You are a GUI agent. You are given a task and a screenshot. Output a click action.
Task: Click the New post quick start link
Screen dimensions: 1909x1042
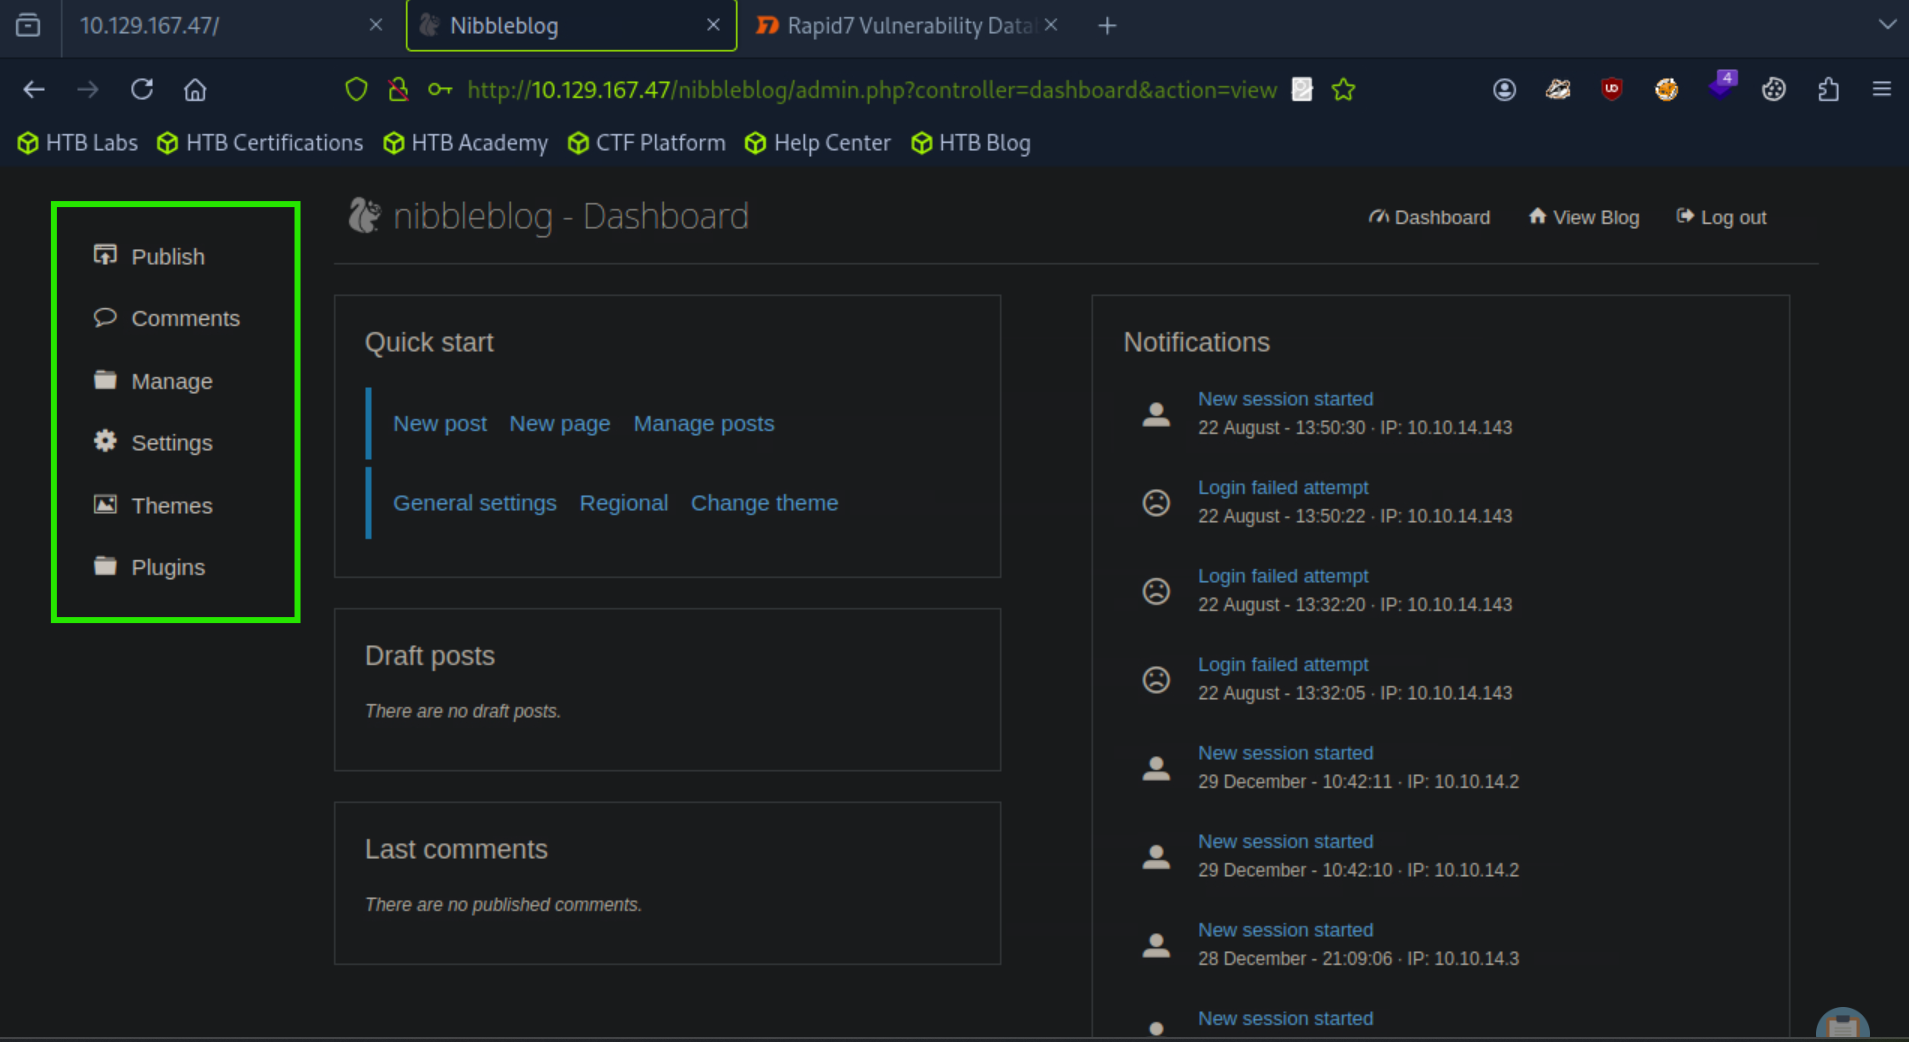[x=440, y=424]
